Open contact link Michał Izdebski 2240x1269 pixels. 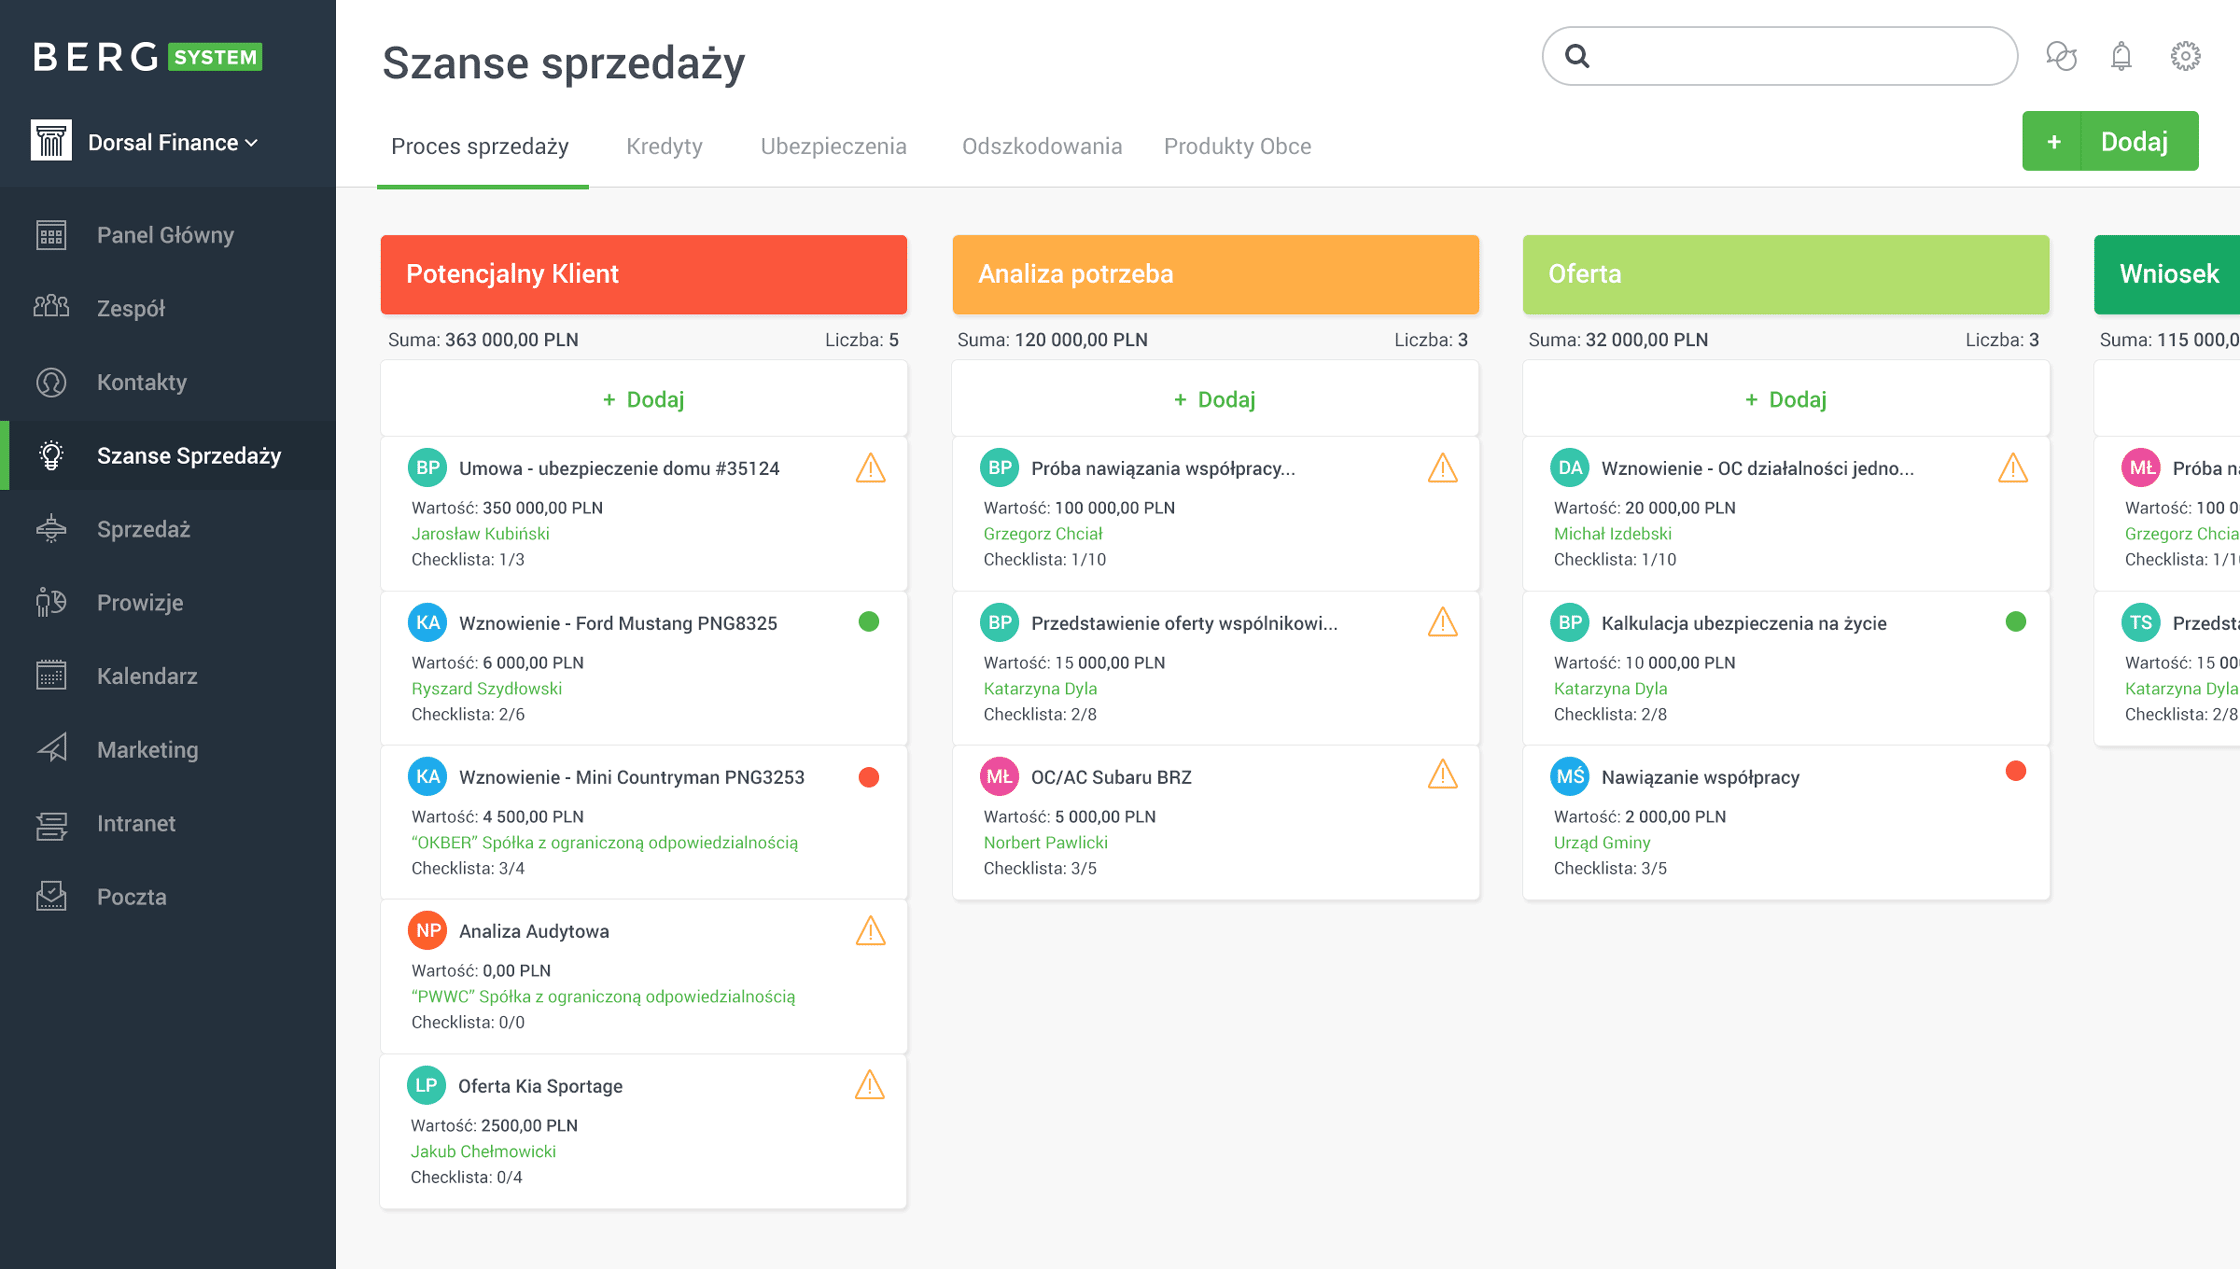(1613, 534)
